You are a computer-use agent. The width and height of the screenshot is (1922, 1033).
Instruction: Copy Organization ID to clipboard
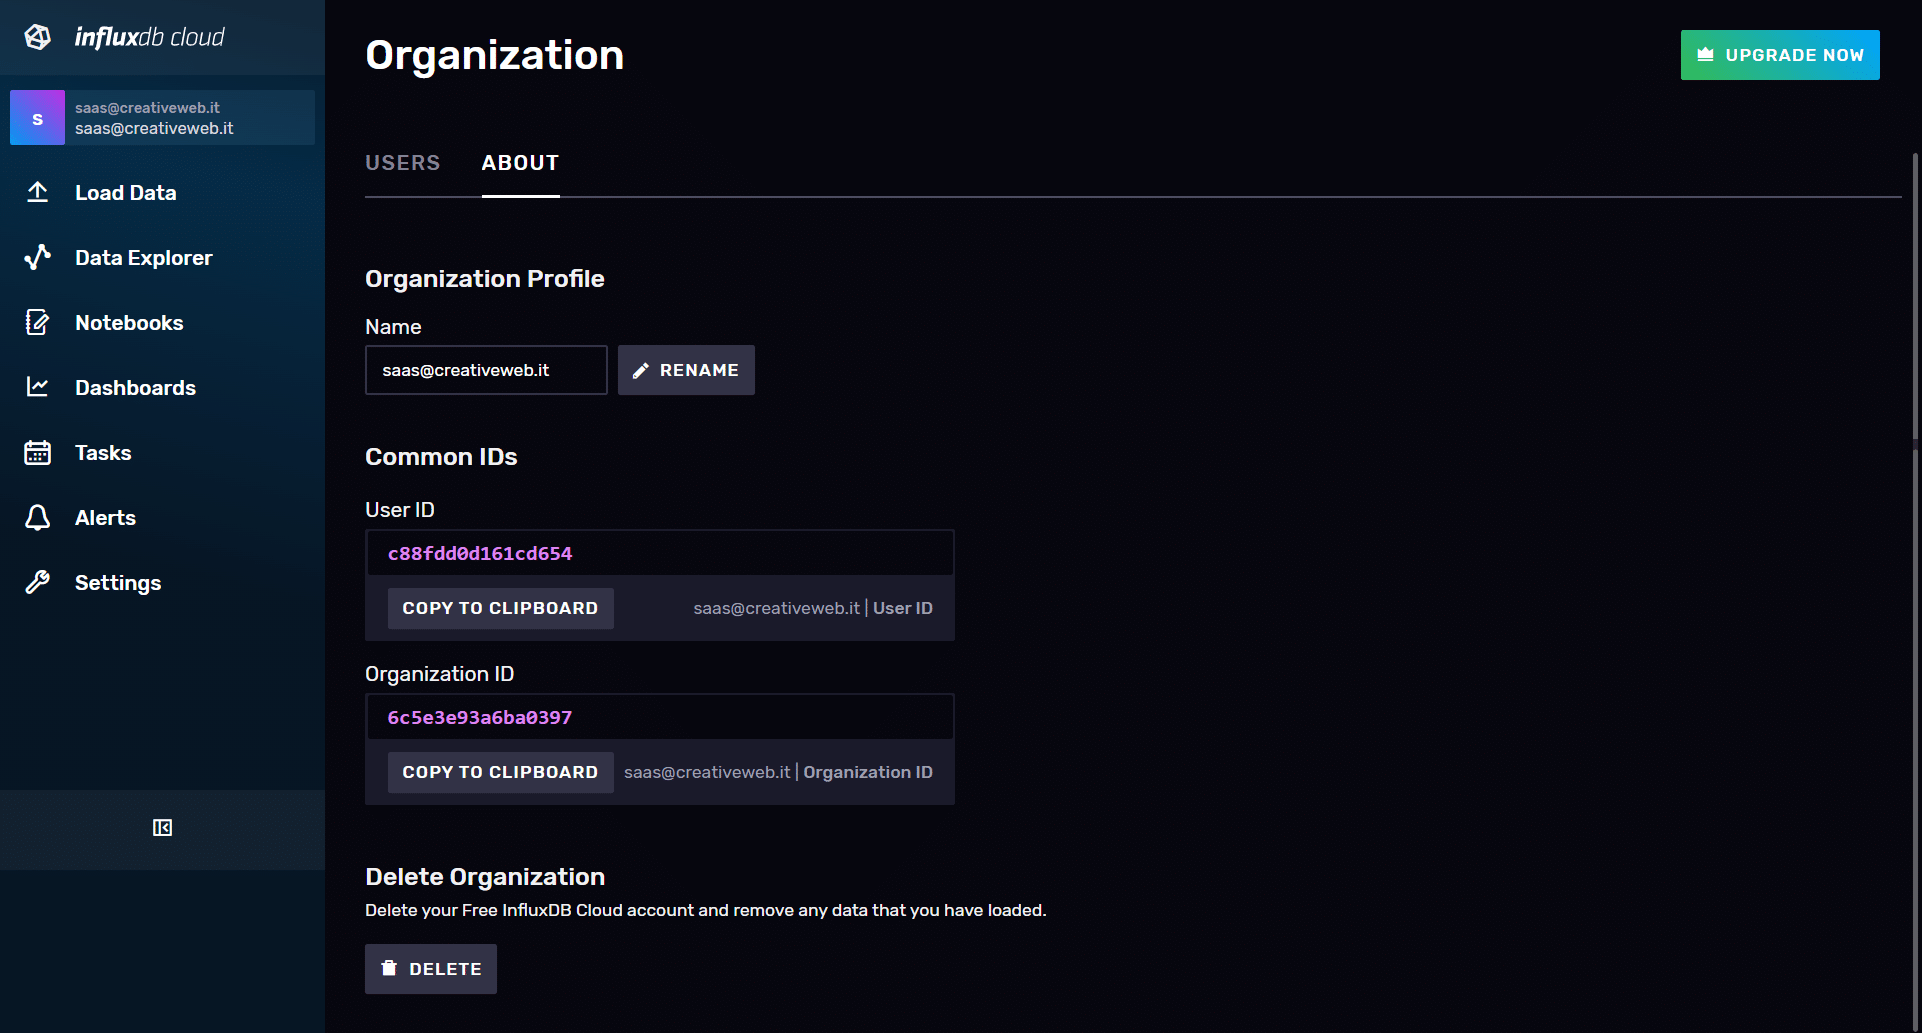pos(500,772)
